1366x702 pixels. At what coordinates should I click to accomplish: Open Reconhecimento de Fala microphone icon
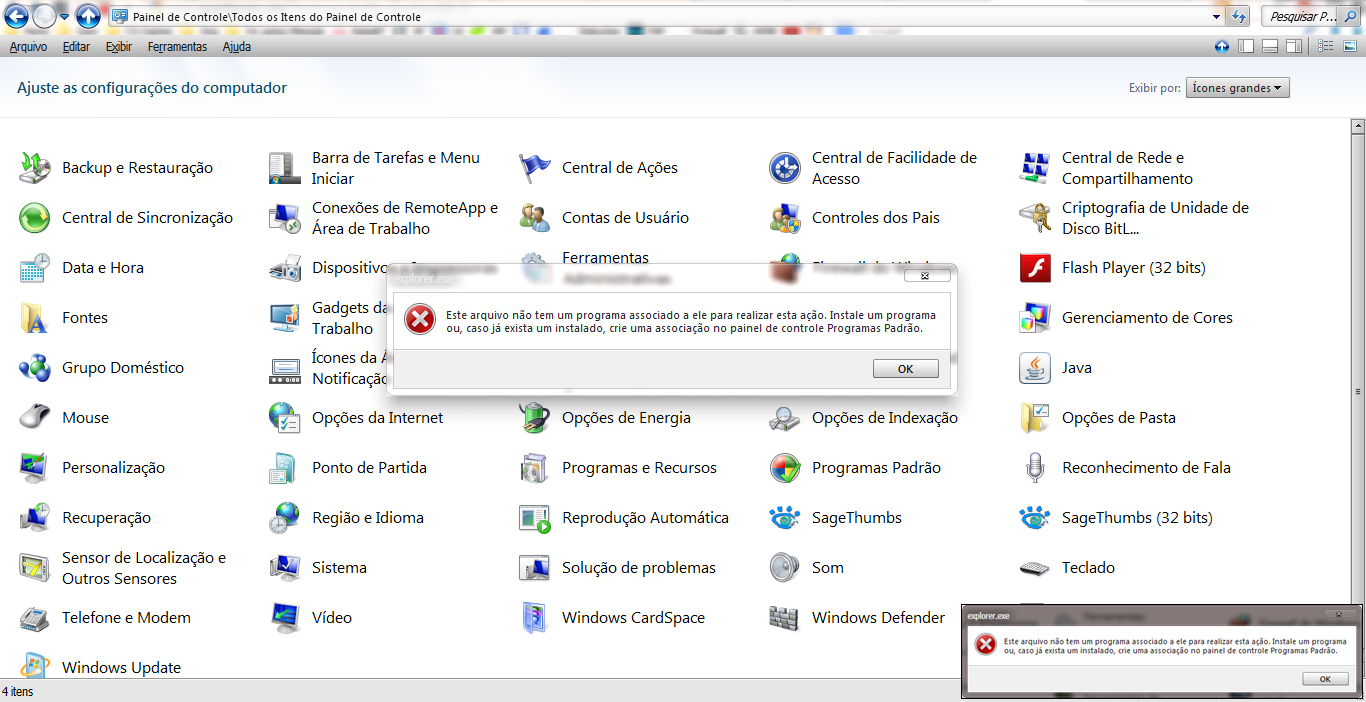click(1035, 468)
